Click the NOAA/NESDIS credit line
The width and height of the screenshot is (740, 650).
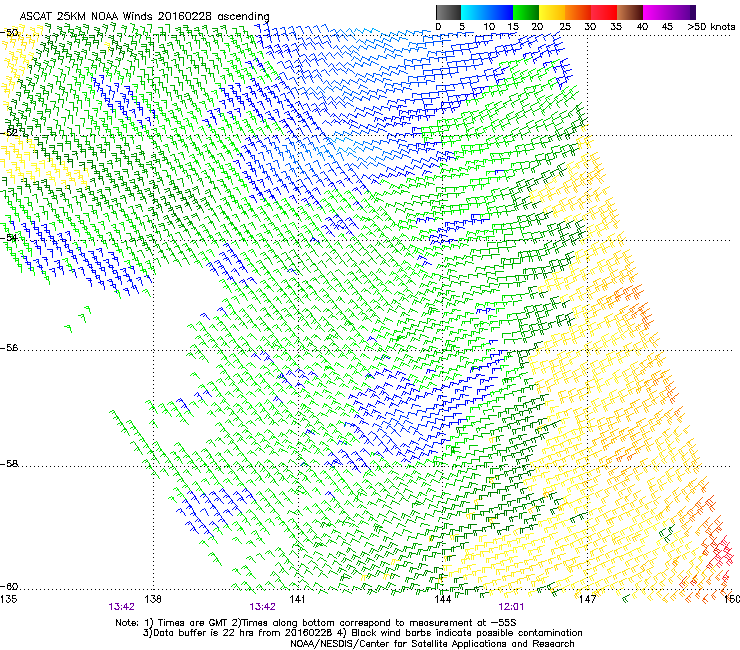click(432, 644)
